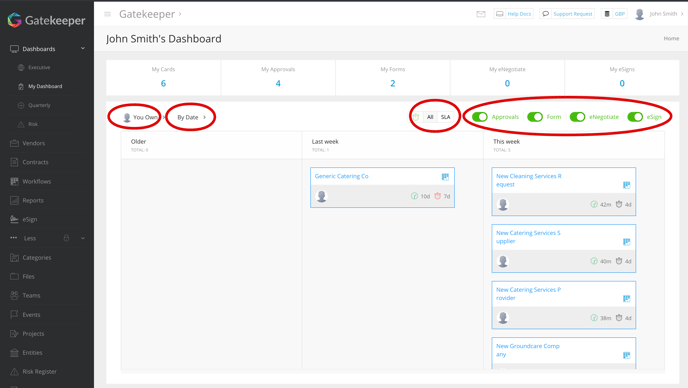Click the Support Request chat icon
The height and width of the screenshot is (388, 688).
coord(545,14)
